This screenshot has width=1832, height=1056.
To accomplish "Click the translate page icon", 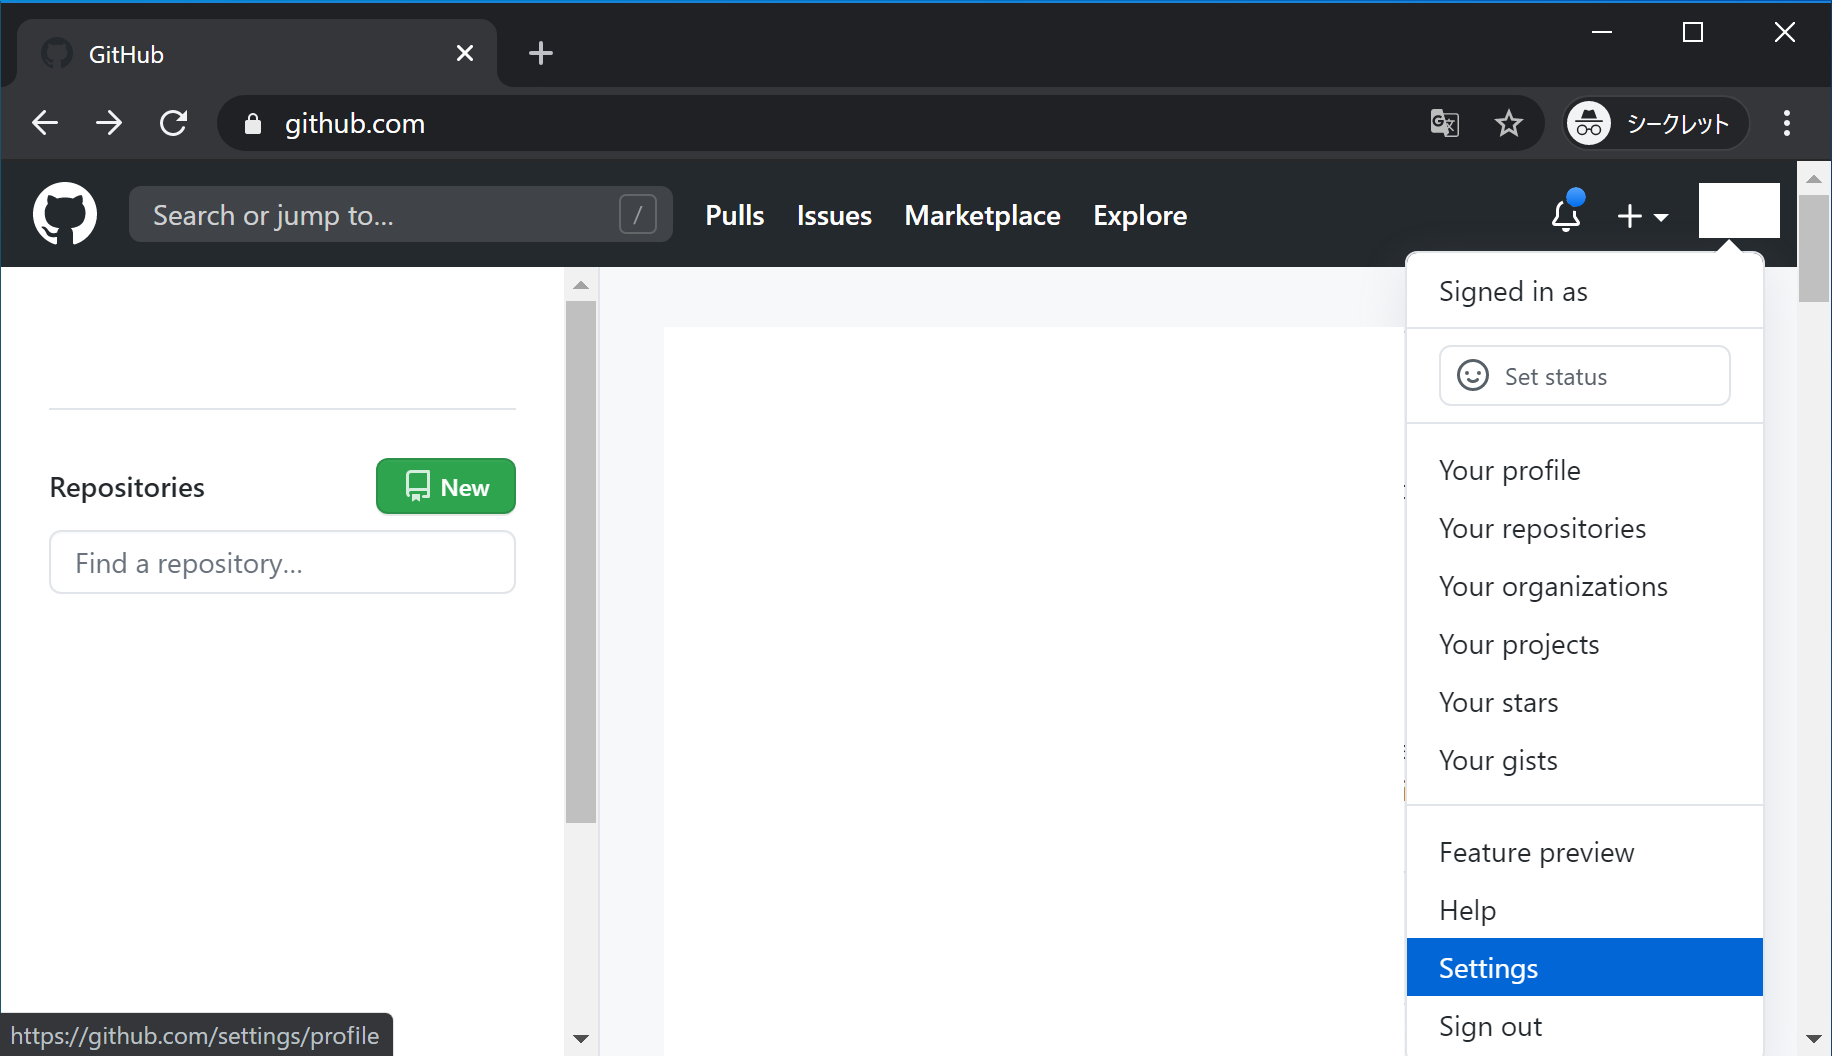I will click(1444, 124).
